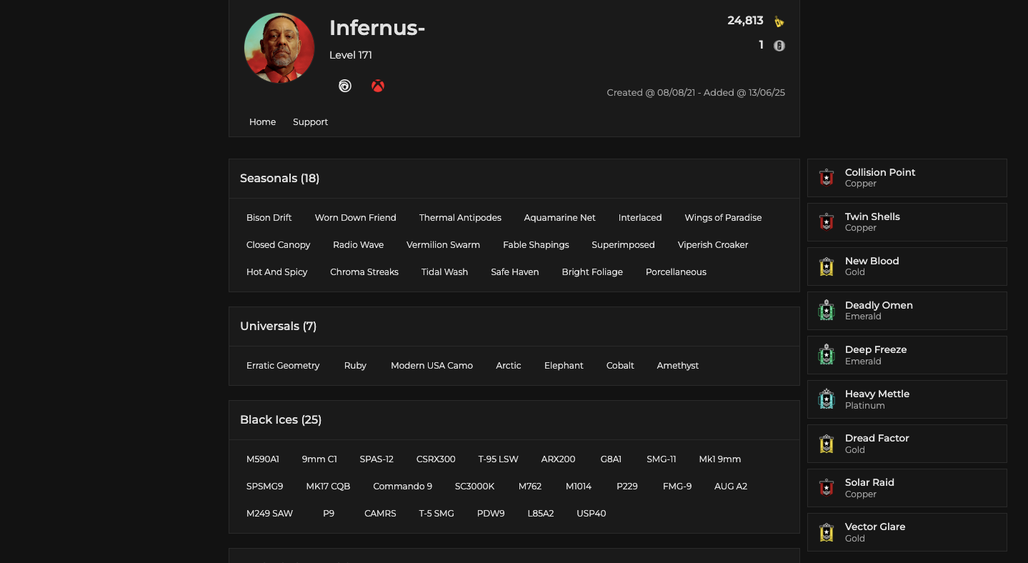Select Erratic Geometry universal skin
1028x563 pixels.
[283, 366]
